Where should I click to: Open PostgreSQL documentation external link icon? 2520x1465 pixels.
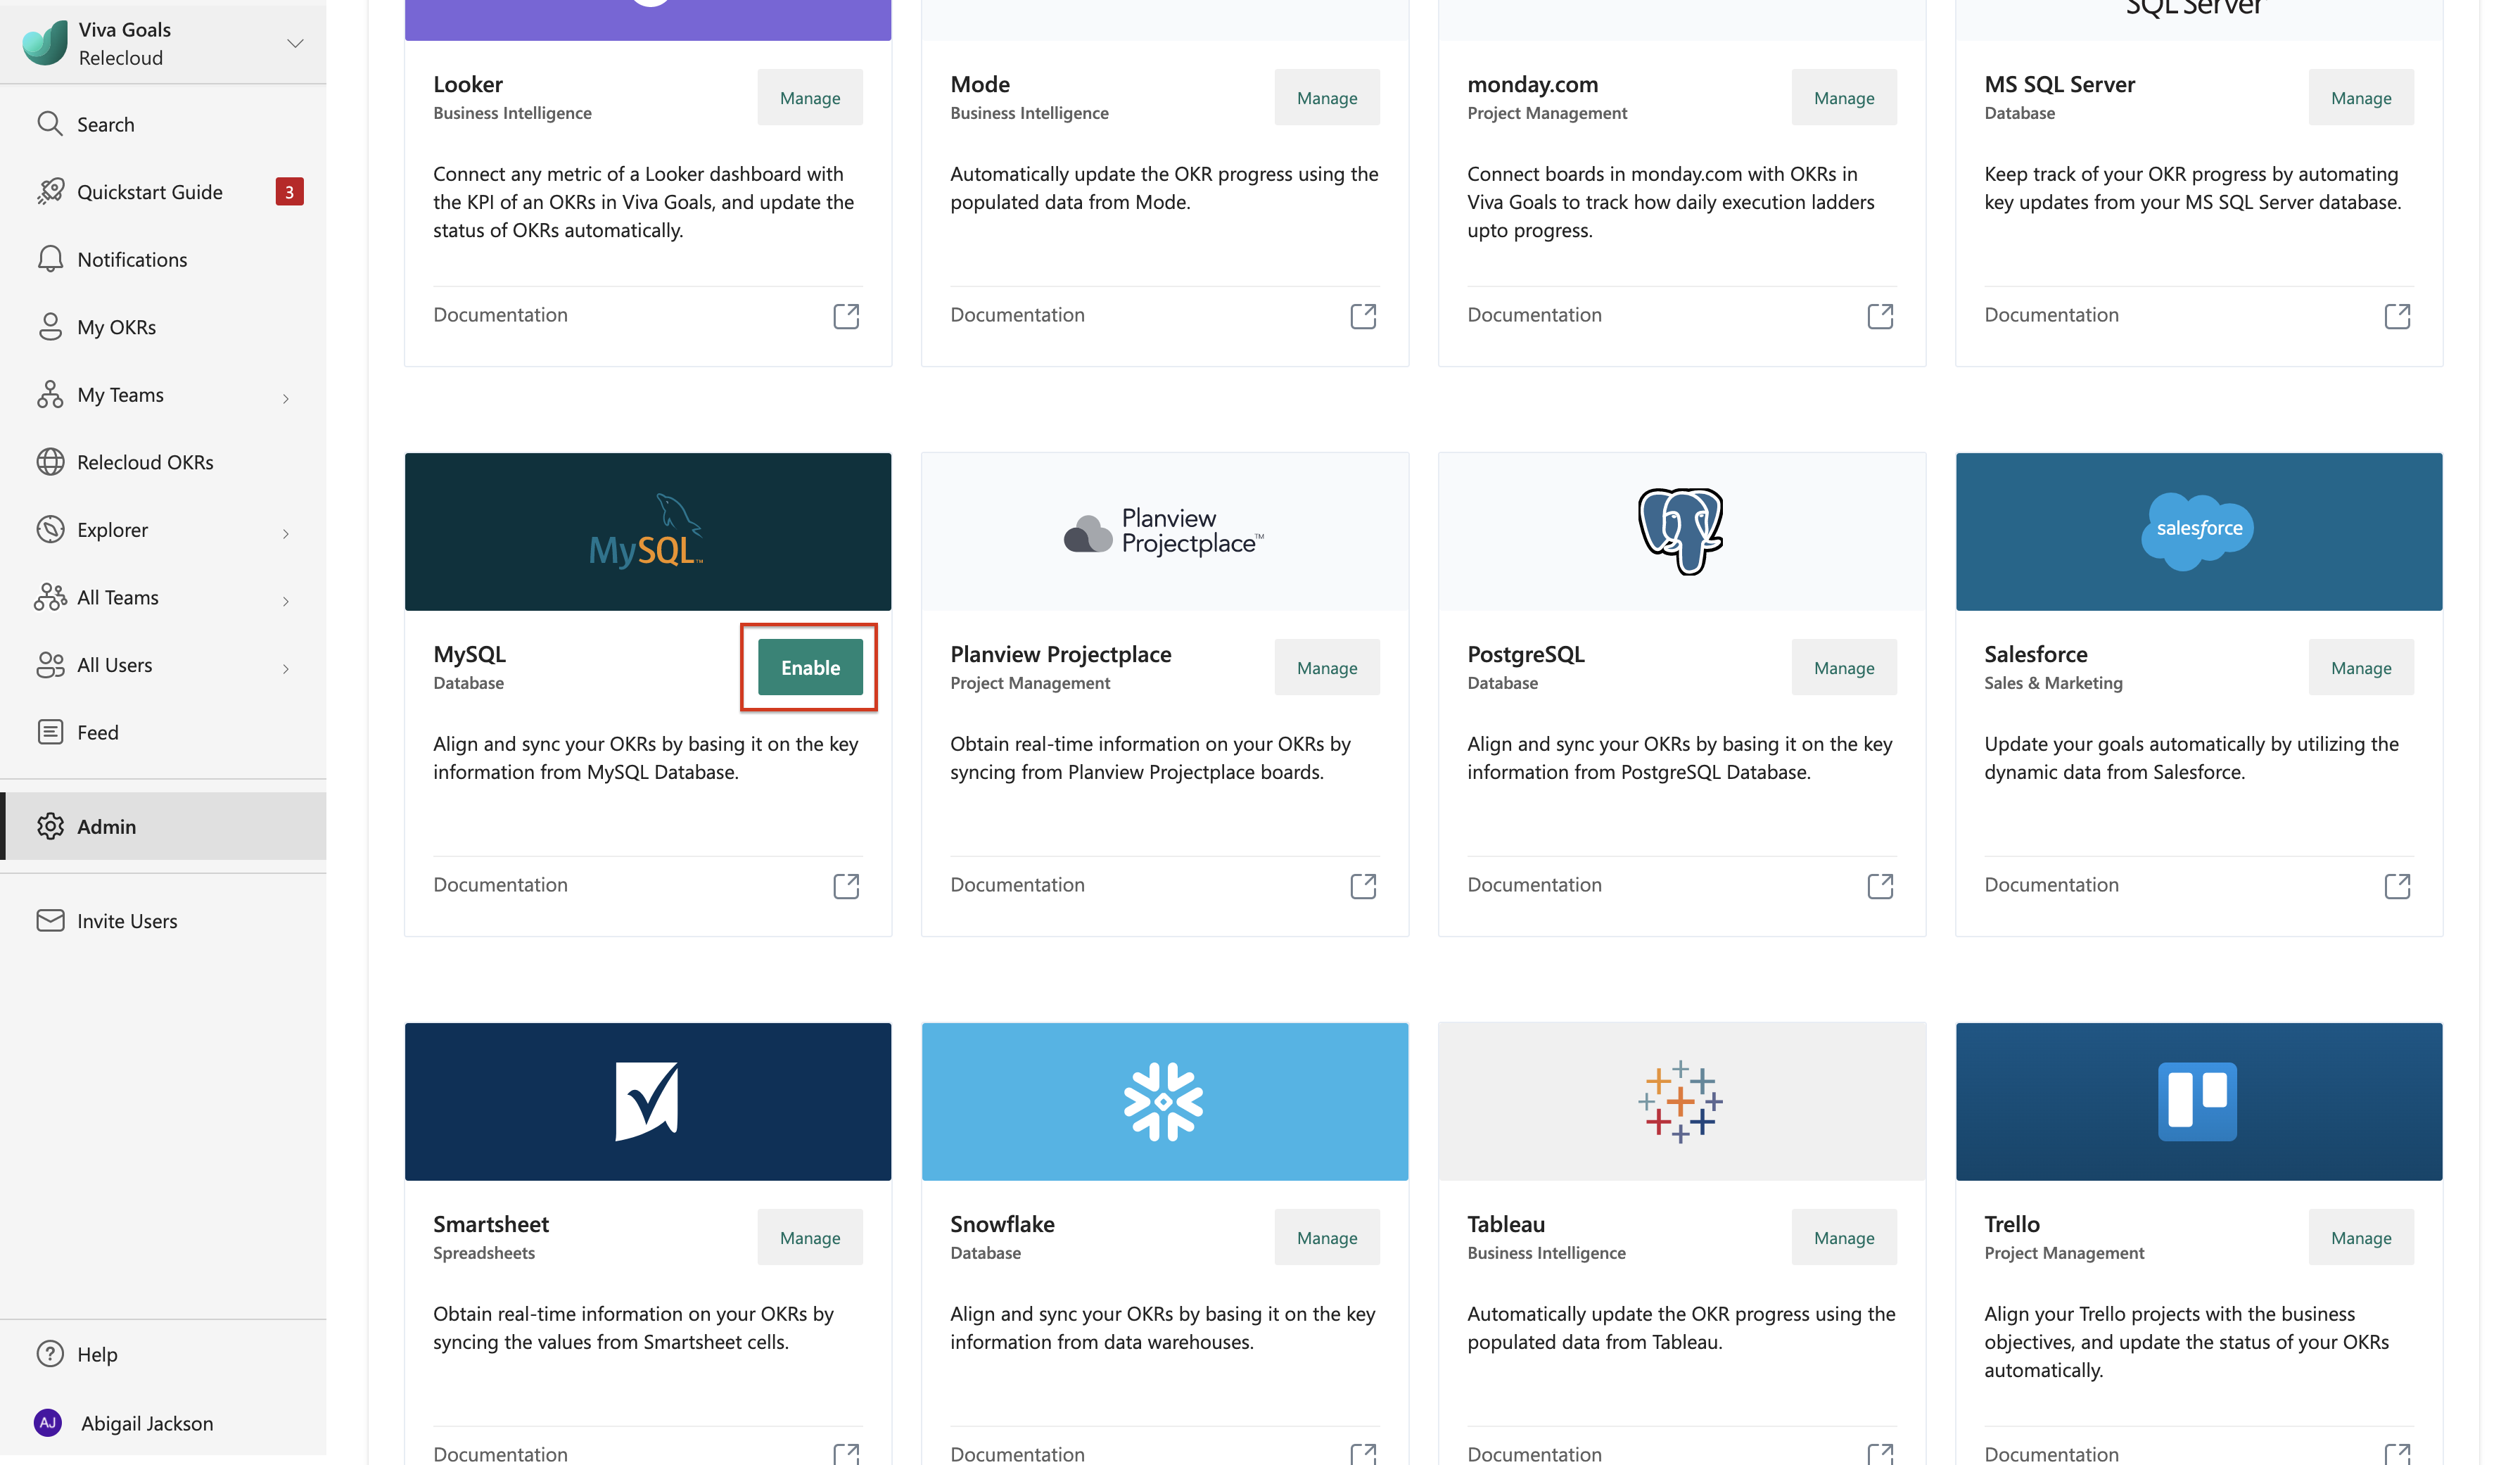pos(1880,886)
